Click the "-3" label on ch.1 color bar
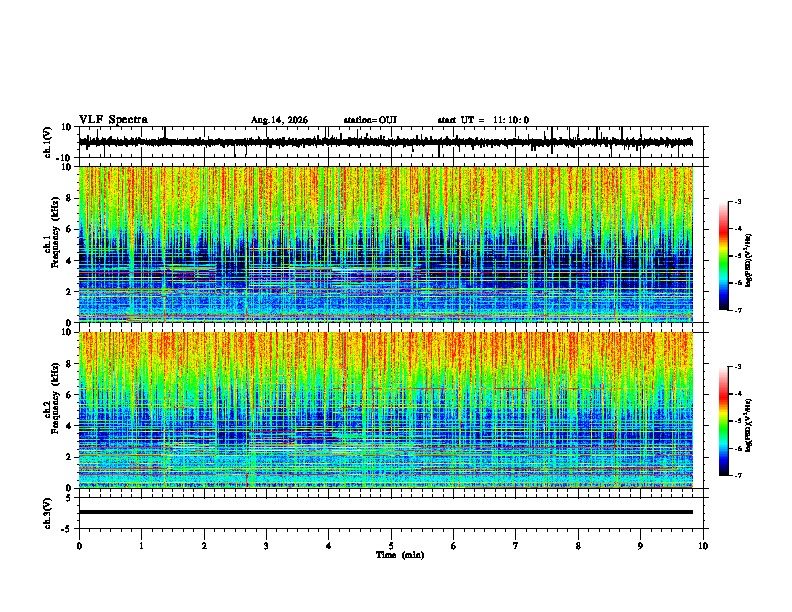This screenshot has width=792, height=612. 737,201
